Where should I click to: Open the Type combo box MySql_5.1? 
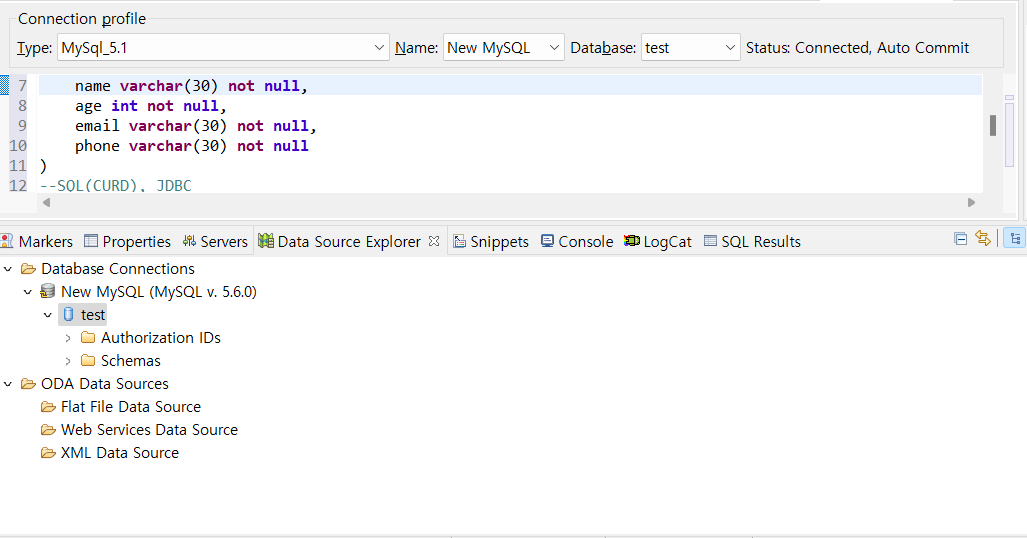223,48
